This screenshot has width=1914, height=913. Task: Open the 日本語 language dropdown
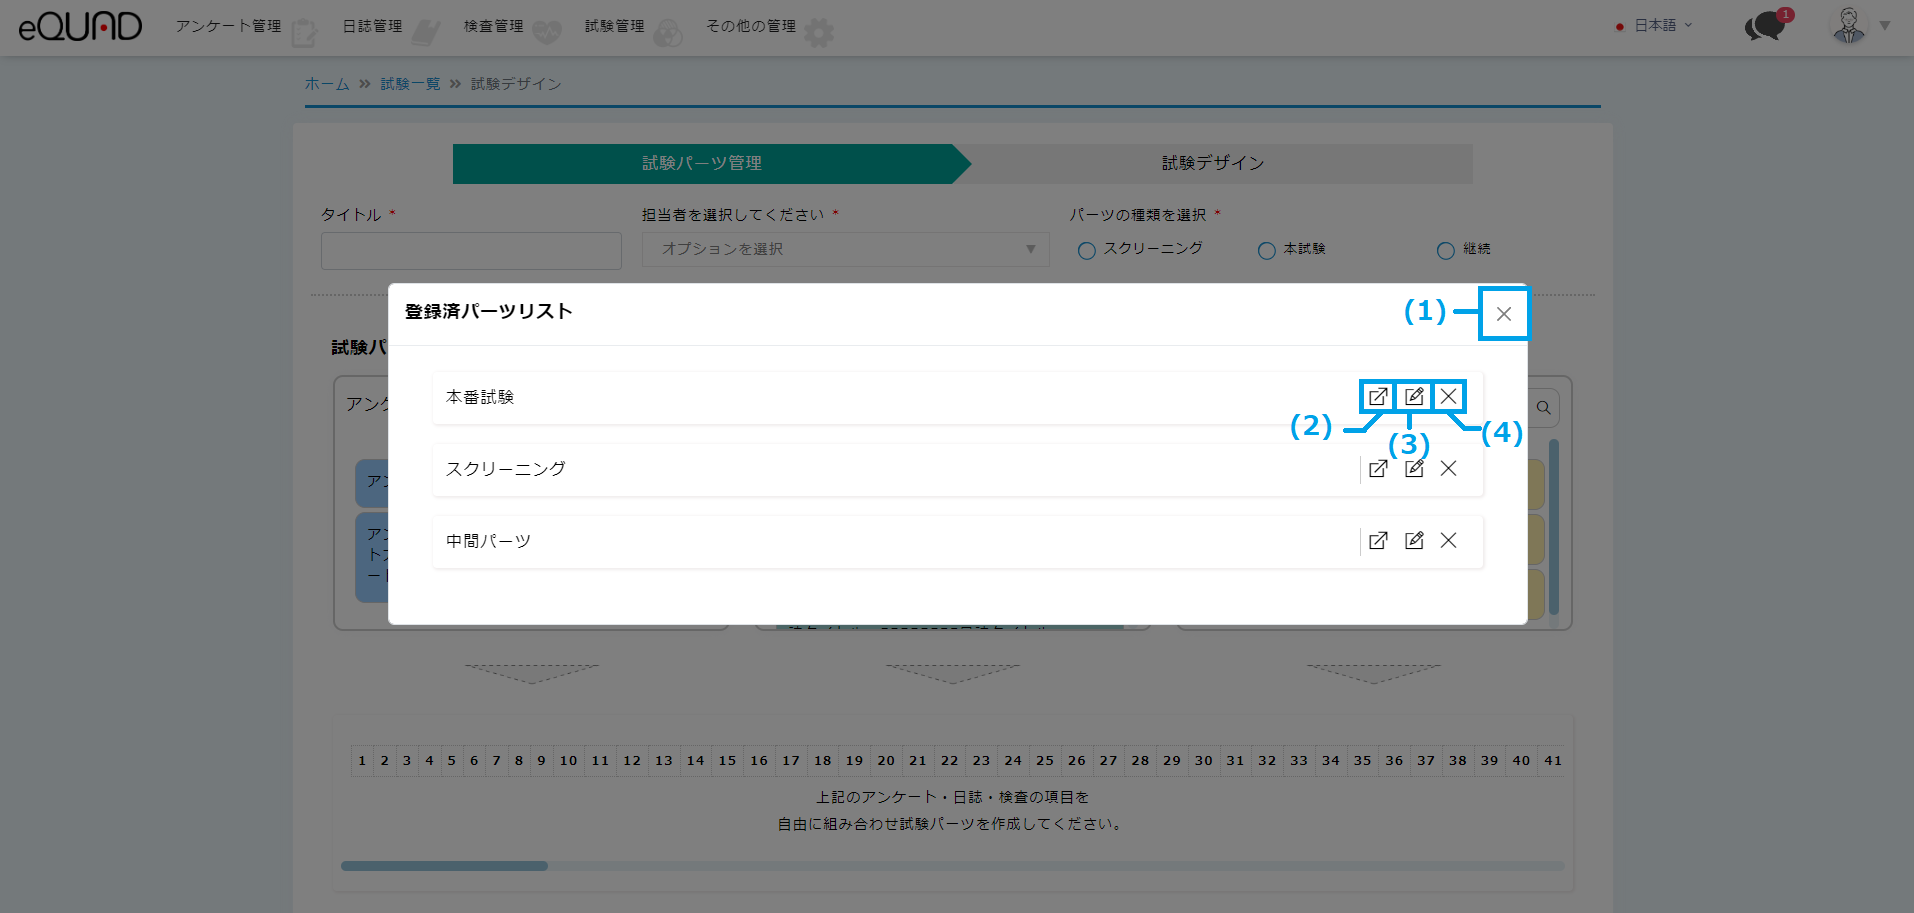[x=1662, y=26]
